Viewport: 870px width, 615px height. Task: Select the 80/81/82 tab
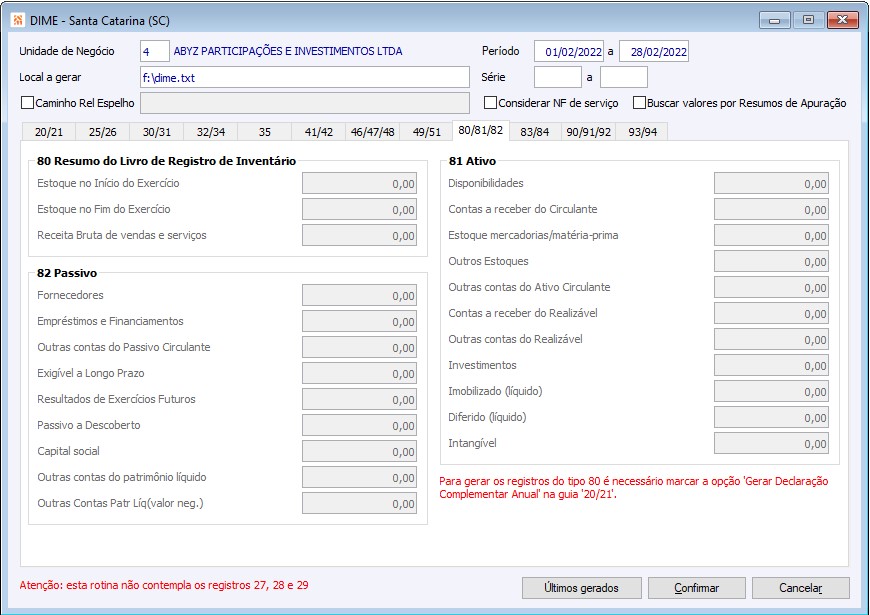[x=480, y=130]
